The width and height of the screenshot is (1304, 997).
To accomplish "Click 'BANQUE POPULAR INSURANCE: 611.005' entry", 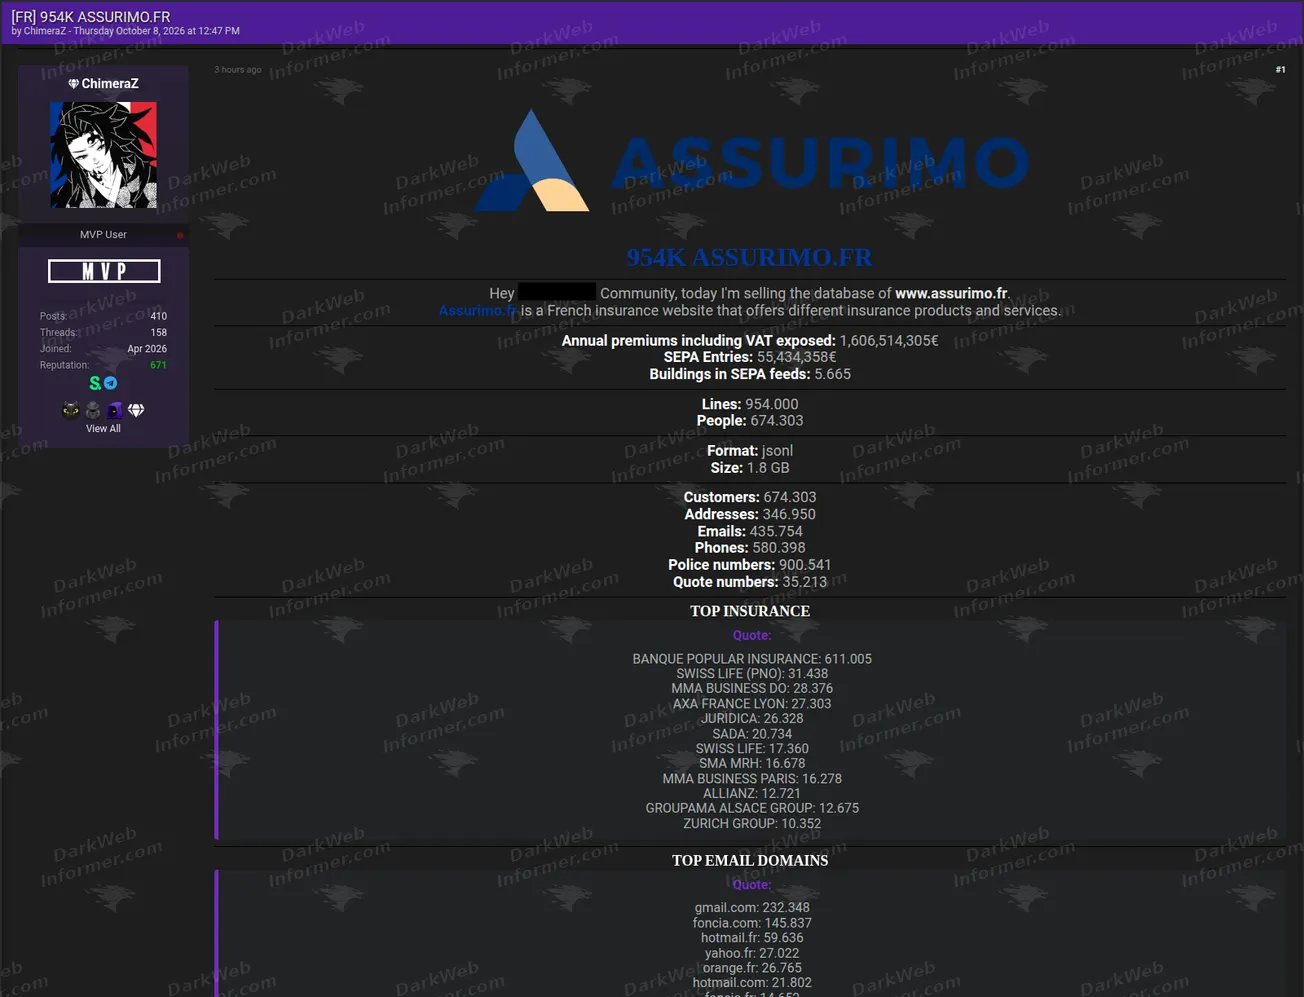I will 752,659.
